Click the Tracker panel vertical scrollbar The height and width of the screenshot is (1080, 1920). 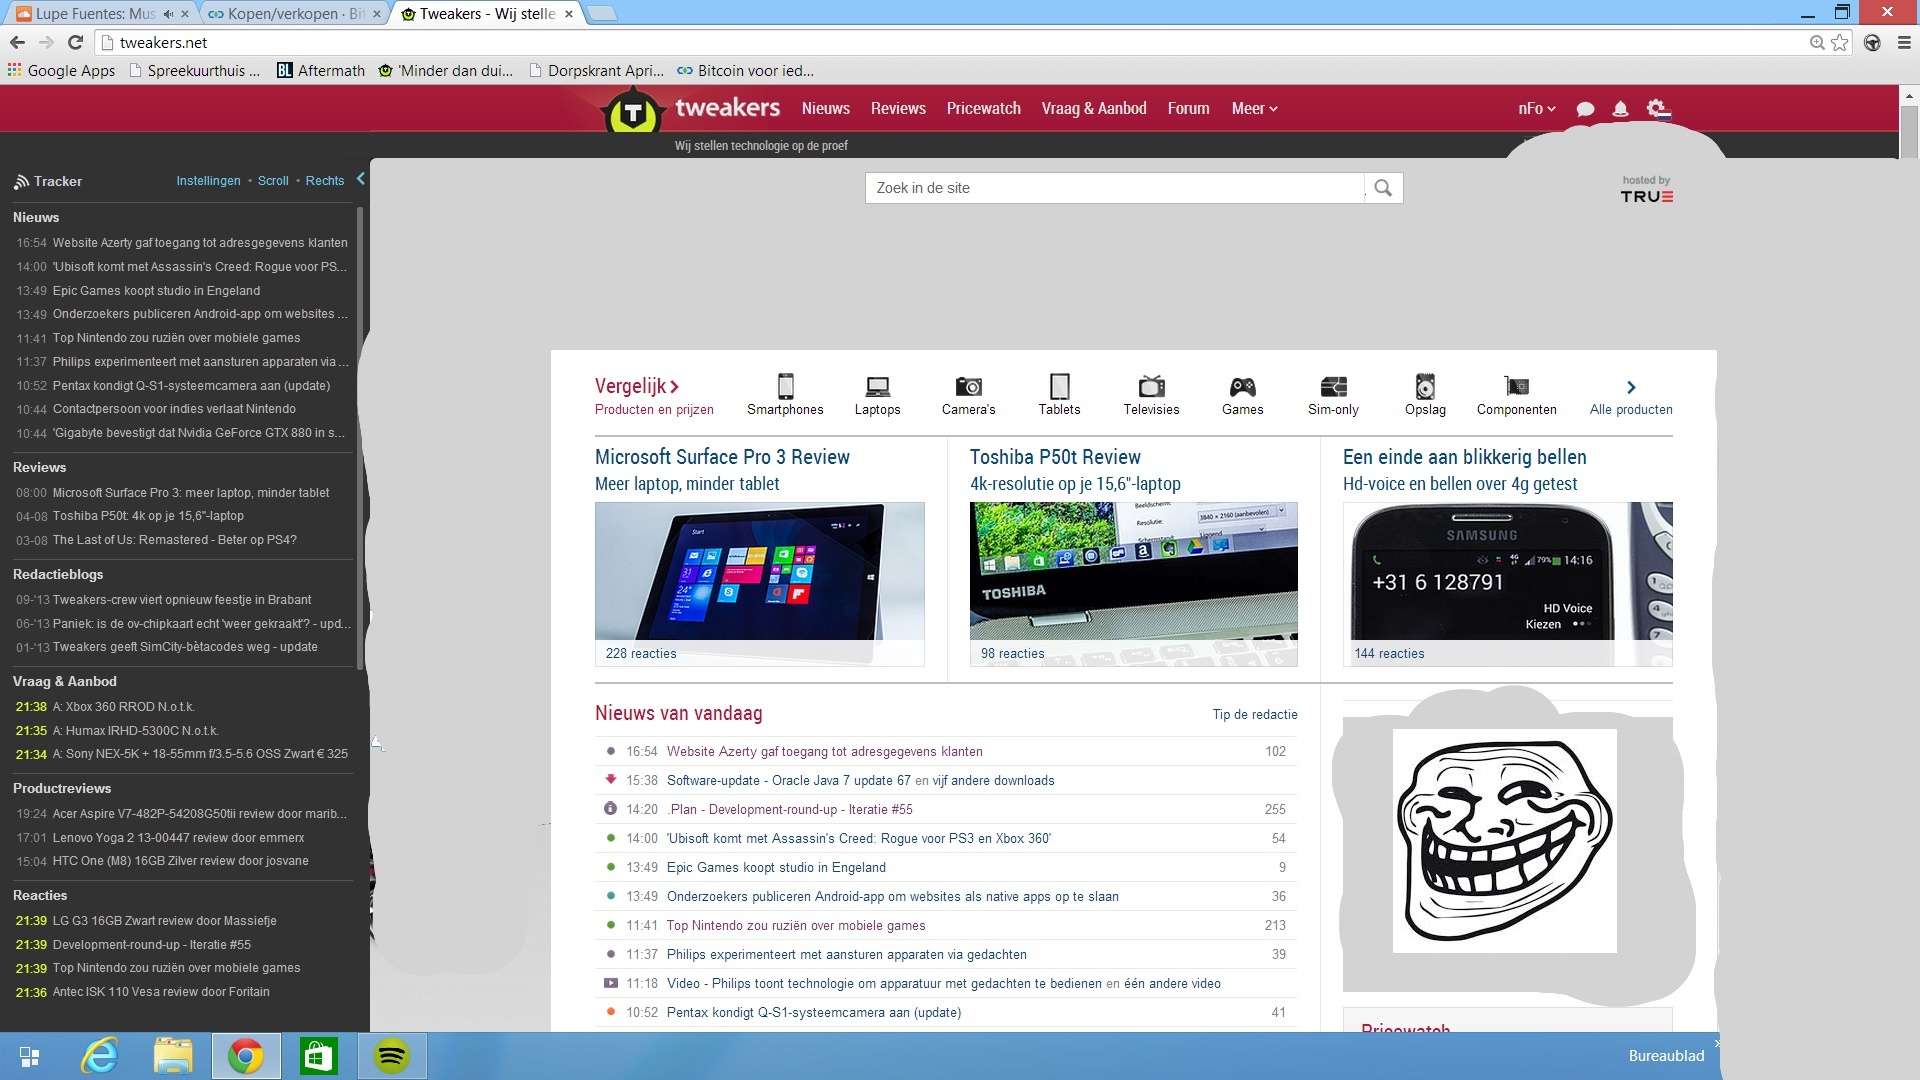point(359,430)
